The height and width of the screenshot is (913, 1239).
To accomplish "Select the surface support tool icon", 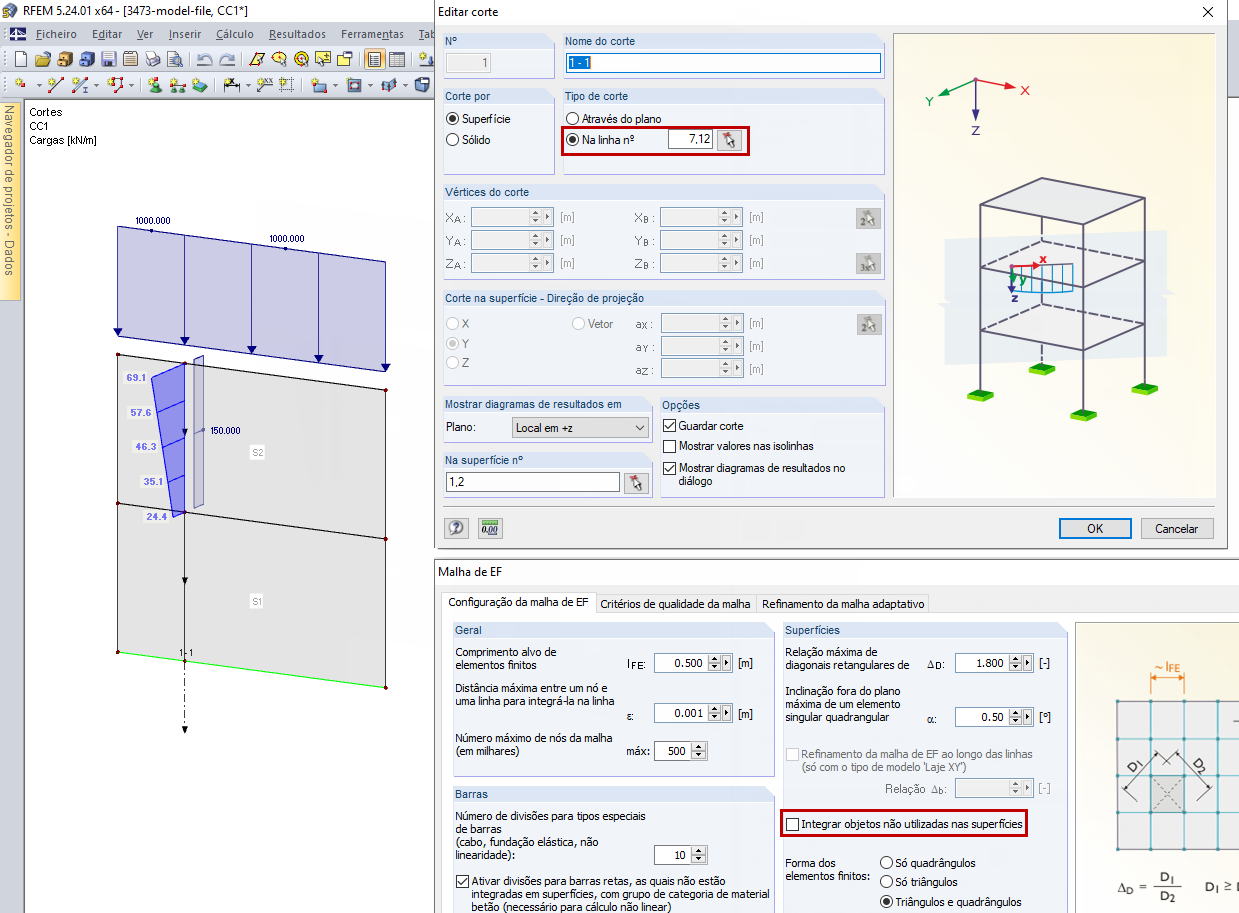I will (x=200, y=85).
